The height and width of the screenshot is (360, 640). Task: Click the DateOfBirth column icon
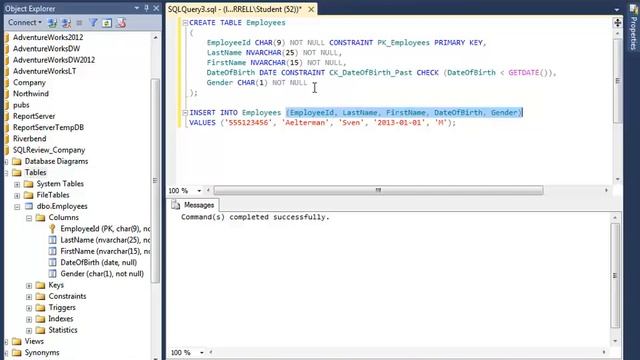tap(52, 262)
